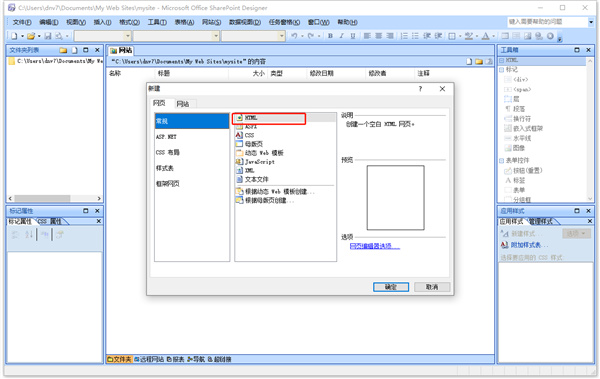Click the numbered list toolbar icon
The height and width of the screenshot is (379, 600).
(x=404, y=36)
